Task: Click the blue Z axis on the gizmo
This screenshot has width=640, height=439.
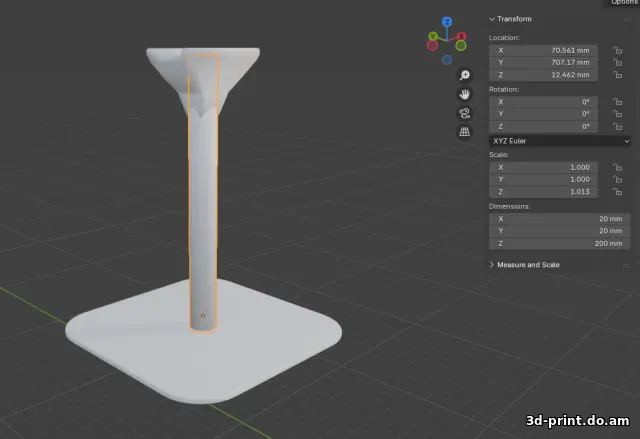Action: click(x=447, y=21)
